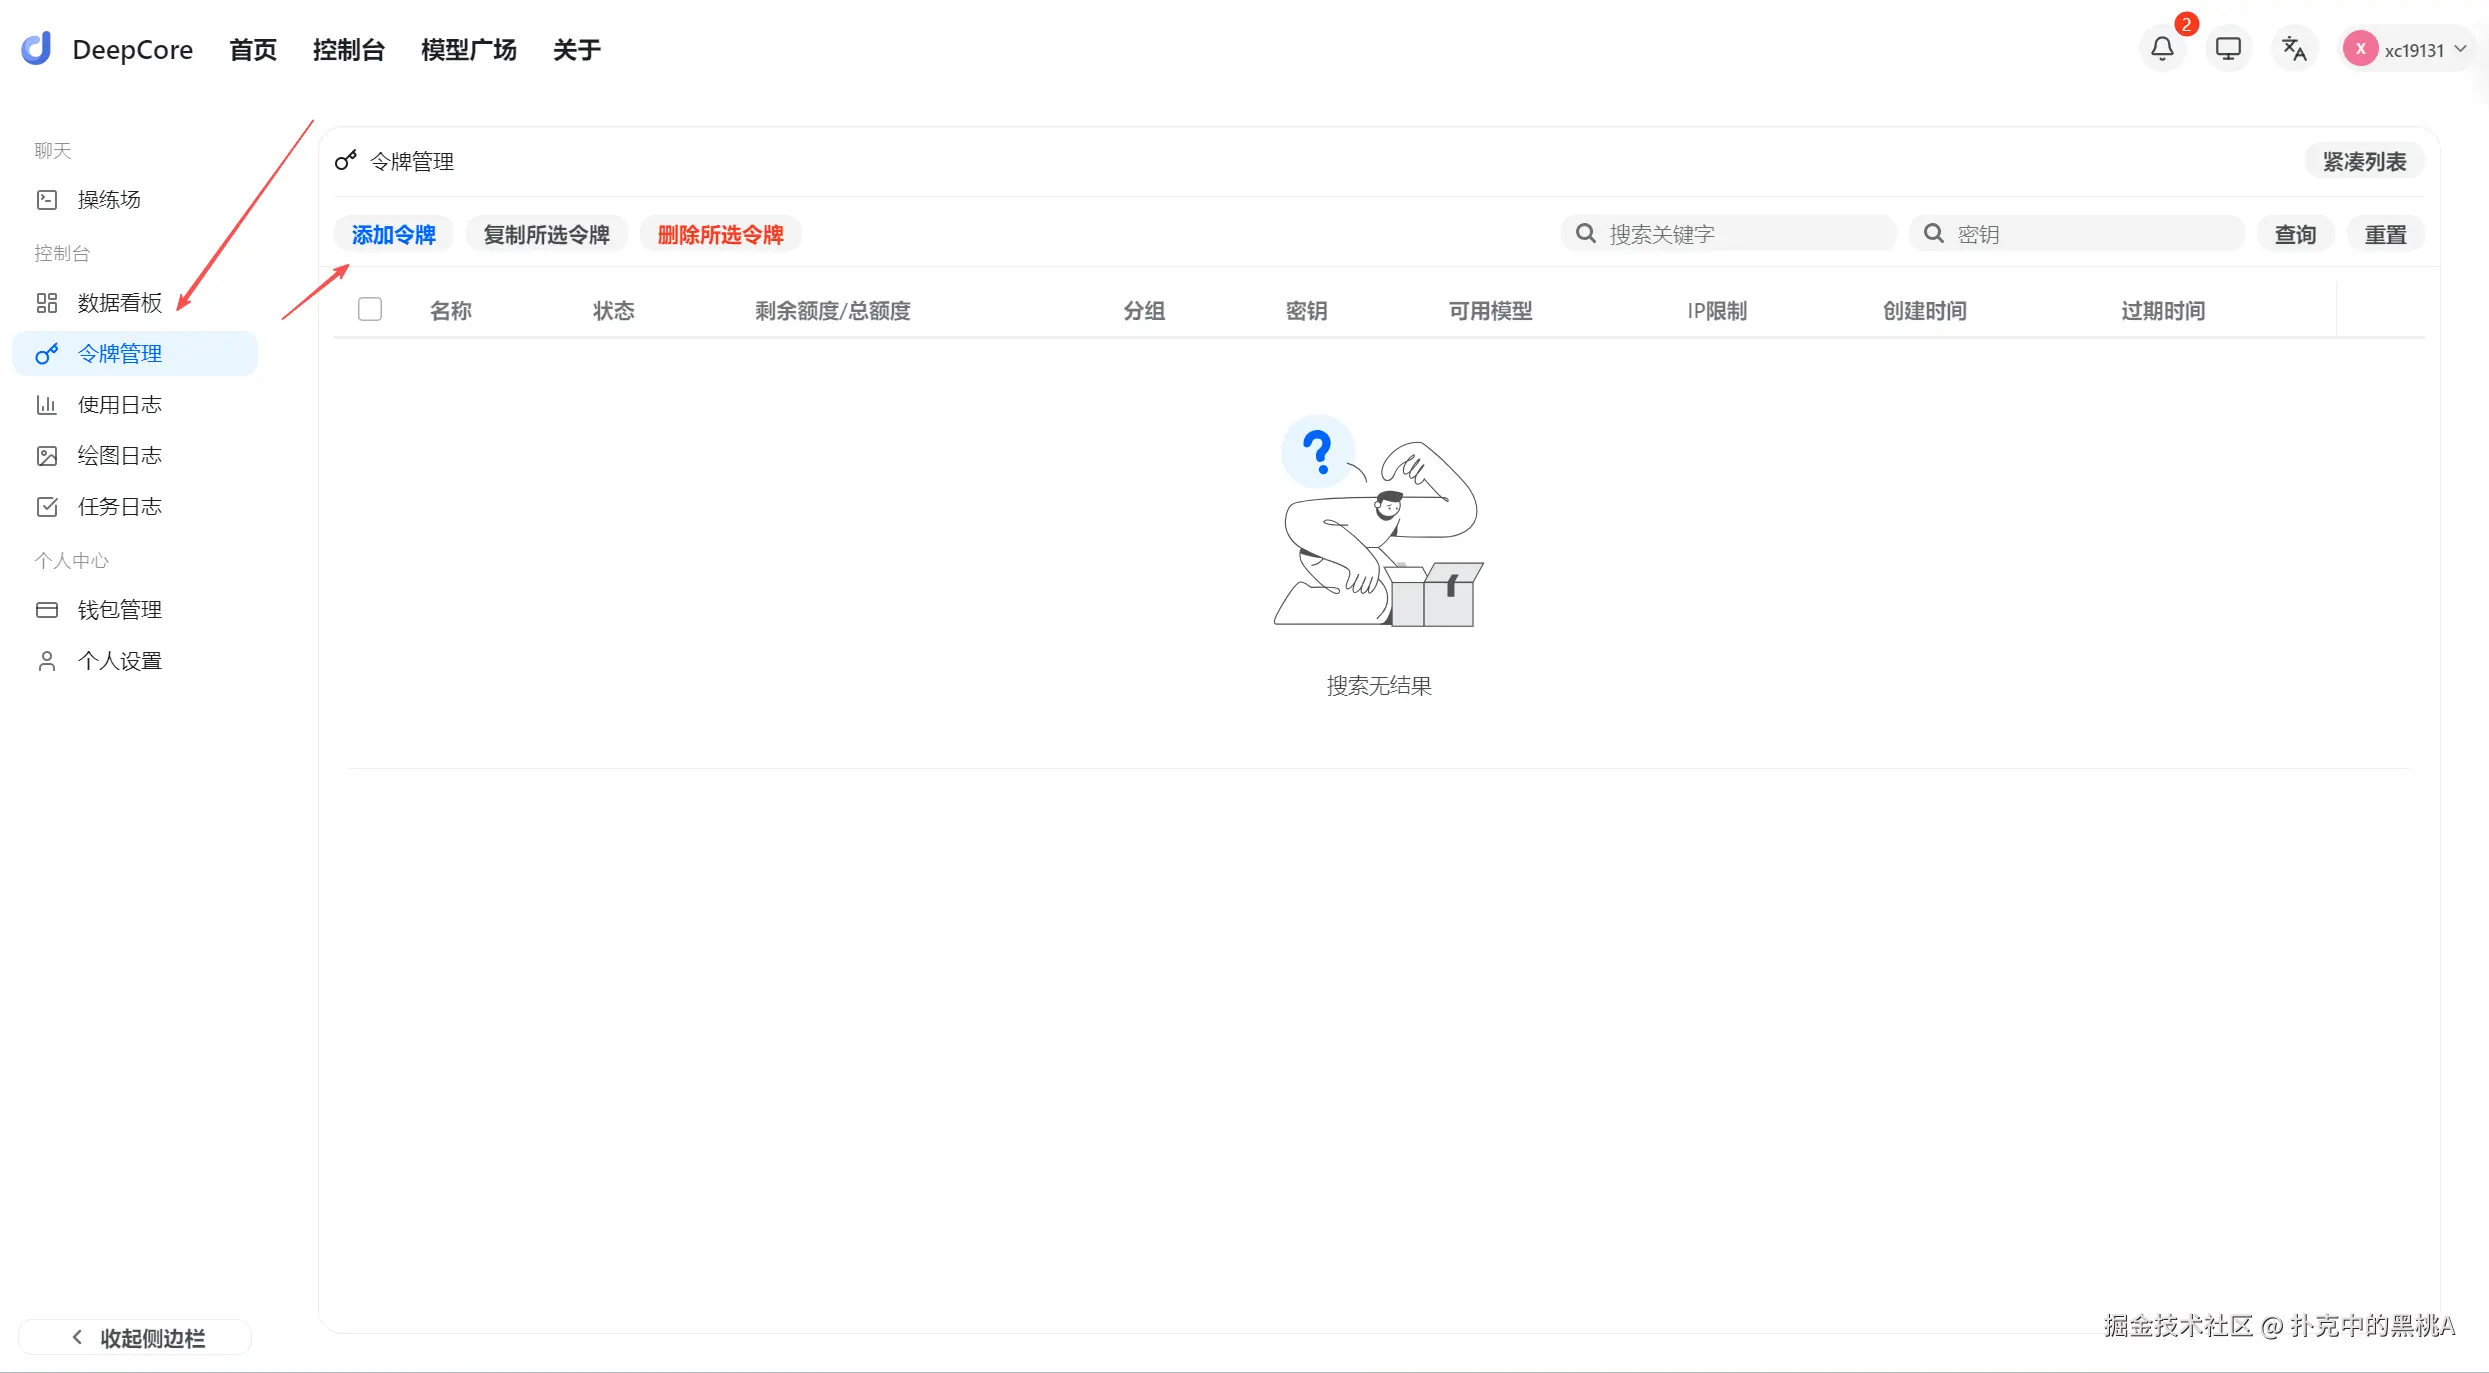This screenshot has width=2489, height=1373.
Task: Toggle the select-all tokens checkbox
Action: point(370,310)
